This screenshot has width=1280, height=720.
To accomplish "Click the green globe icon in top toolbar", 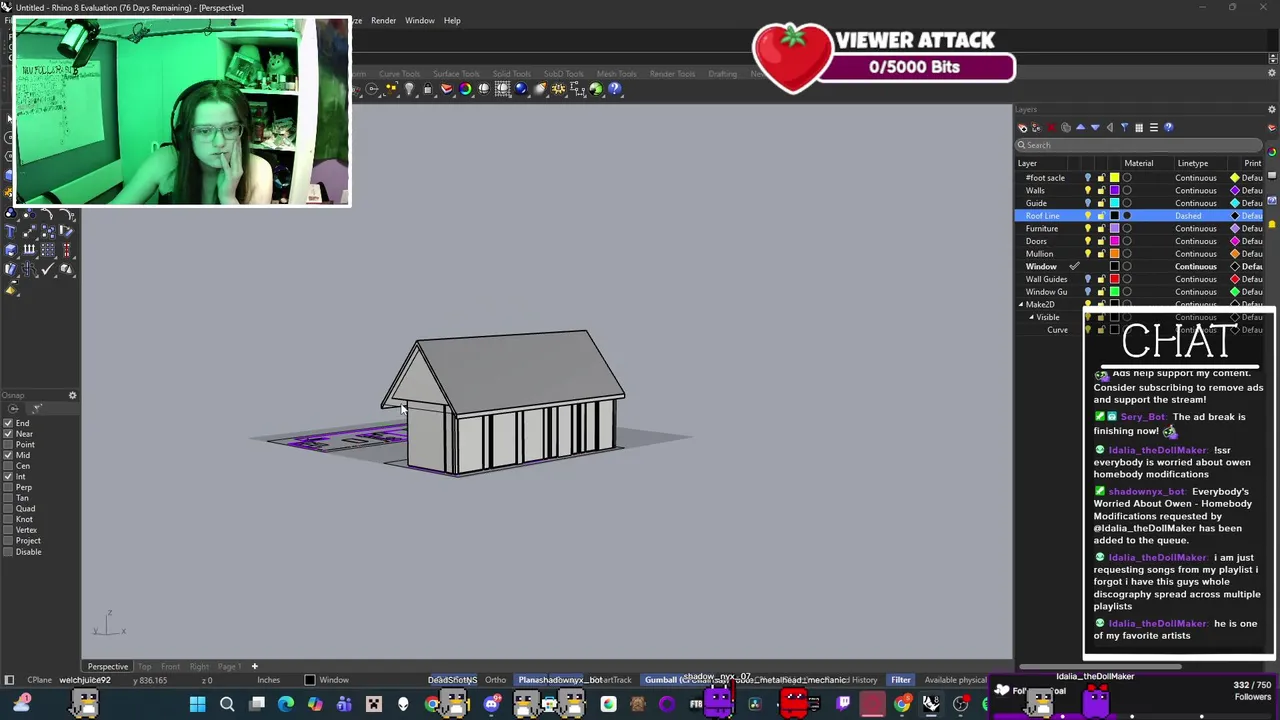I will tap(596, 88).
